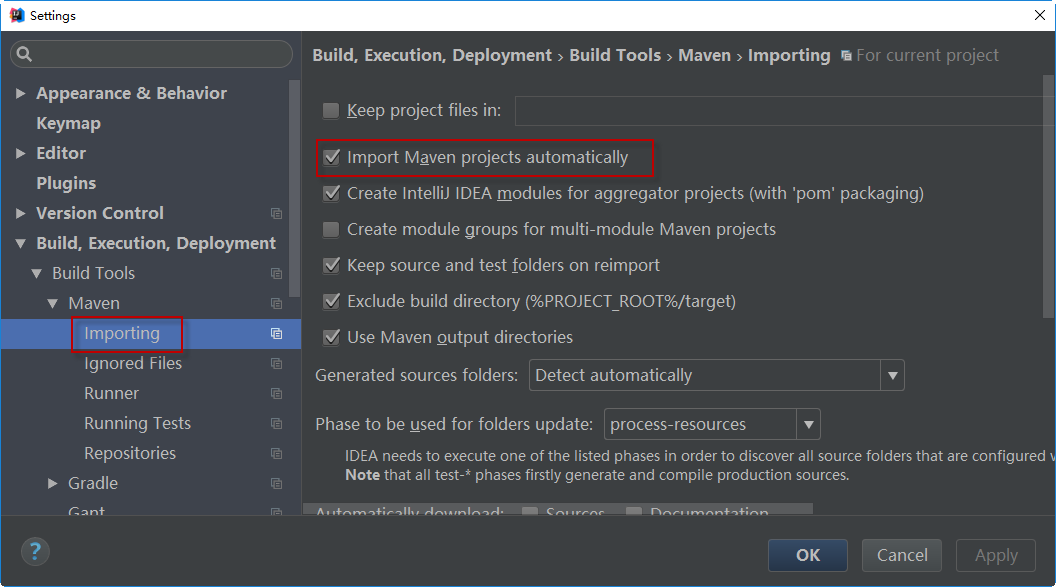Click the help question mark icon

click(35, 551)
